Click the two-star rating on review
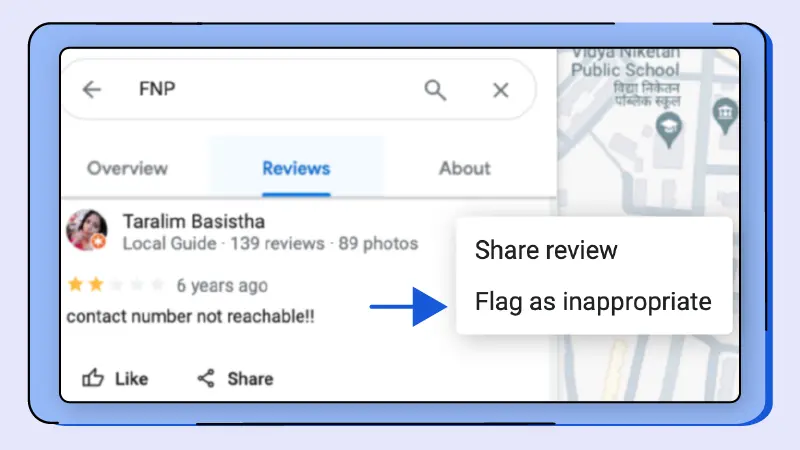This screenshot has height=450, width=800. 116,284
